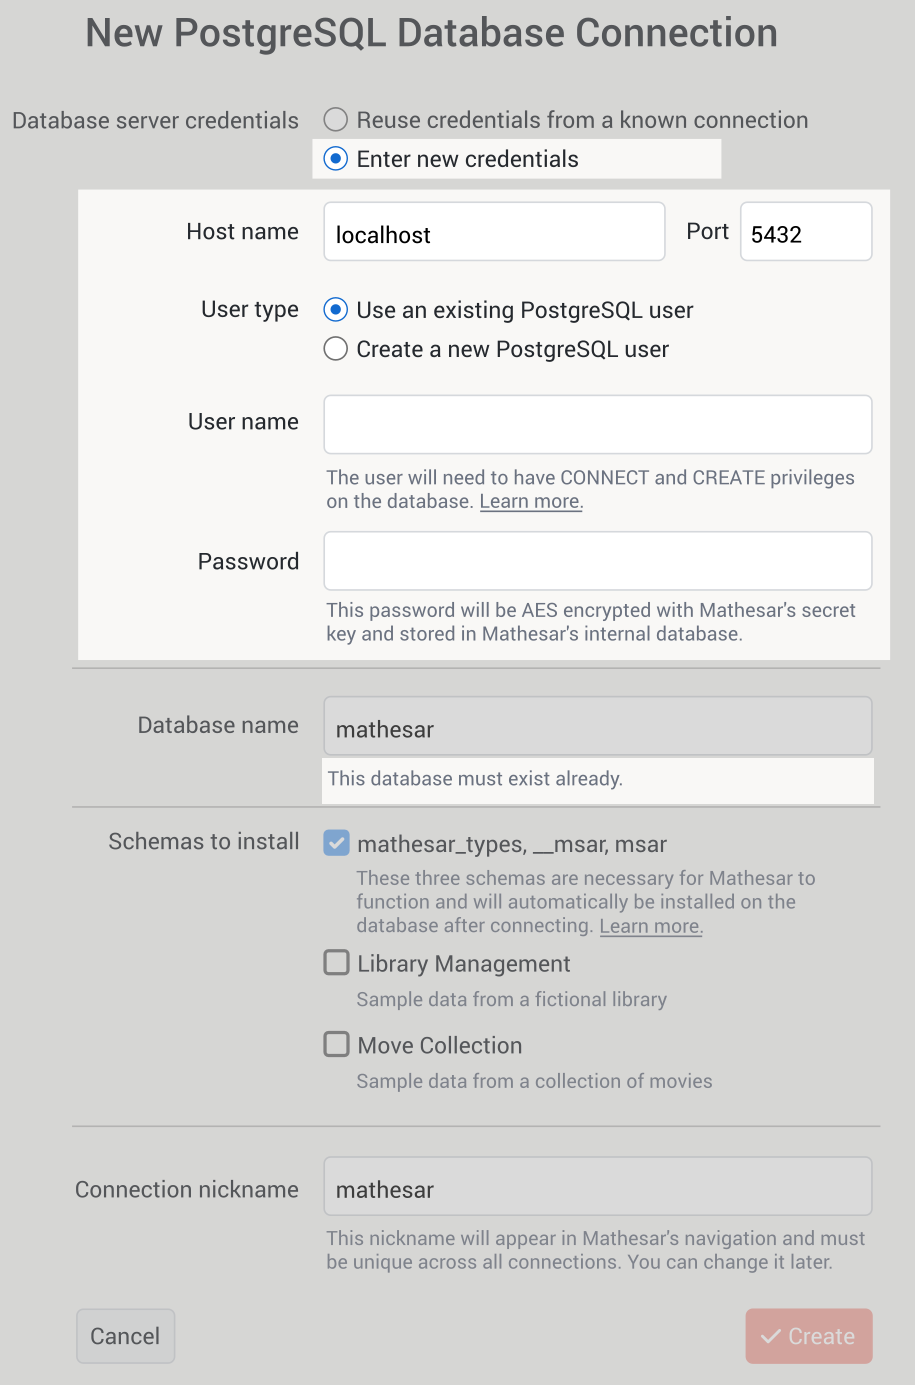Click the Database name field
Image resolution: width=915 pixels, height=1385 pixels.
pos(598,726)
